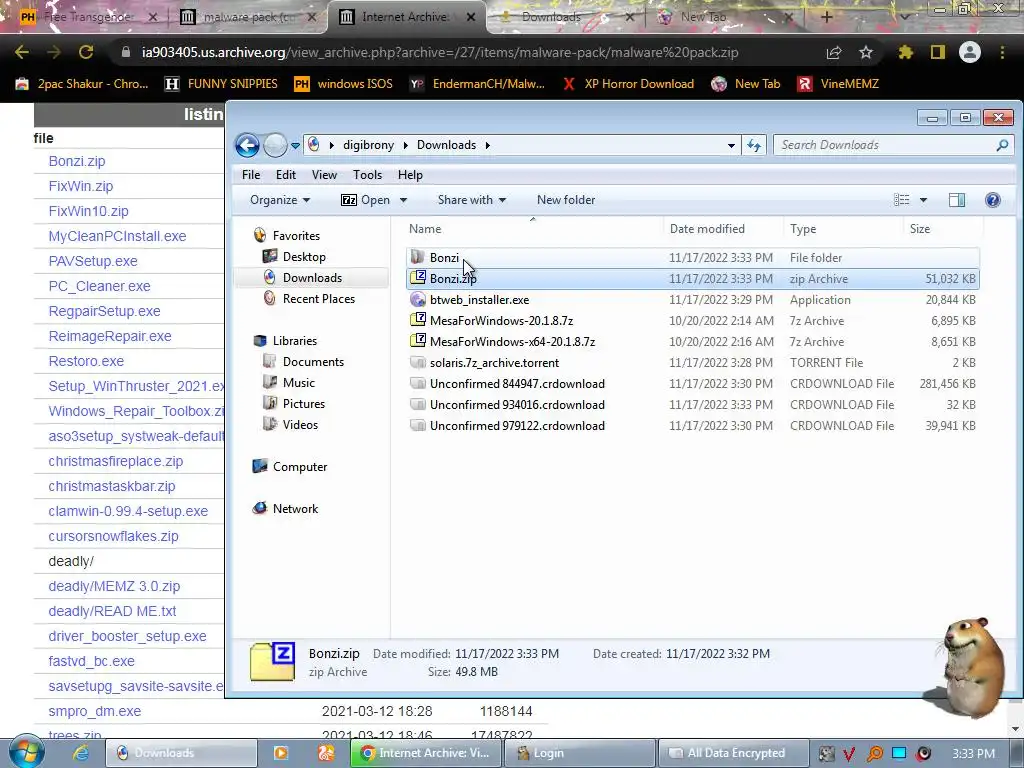
Task: Click the Open button with 7z icon
Action: tap(366, 200)
